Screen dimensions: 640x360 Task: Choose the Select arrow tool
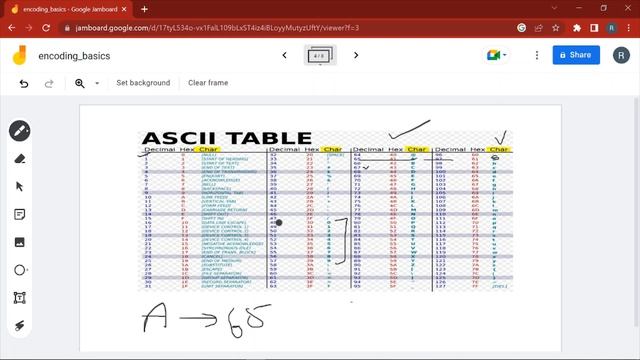pyautogui.click(x=20, y=187)
